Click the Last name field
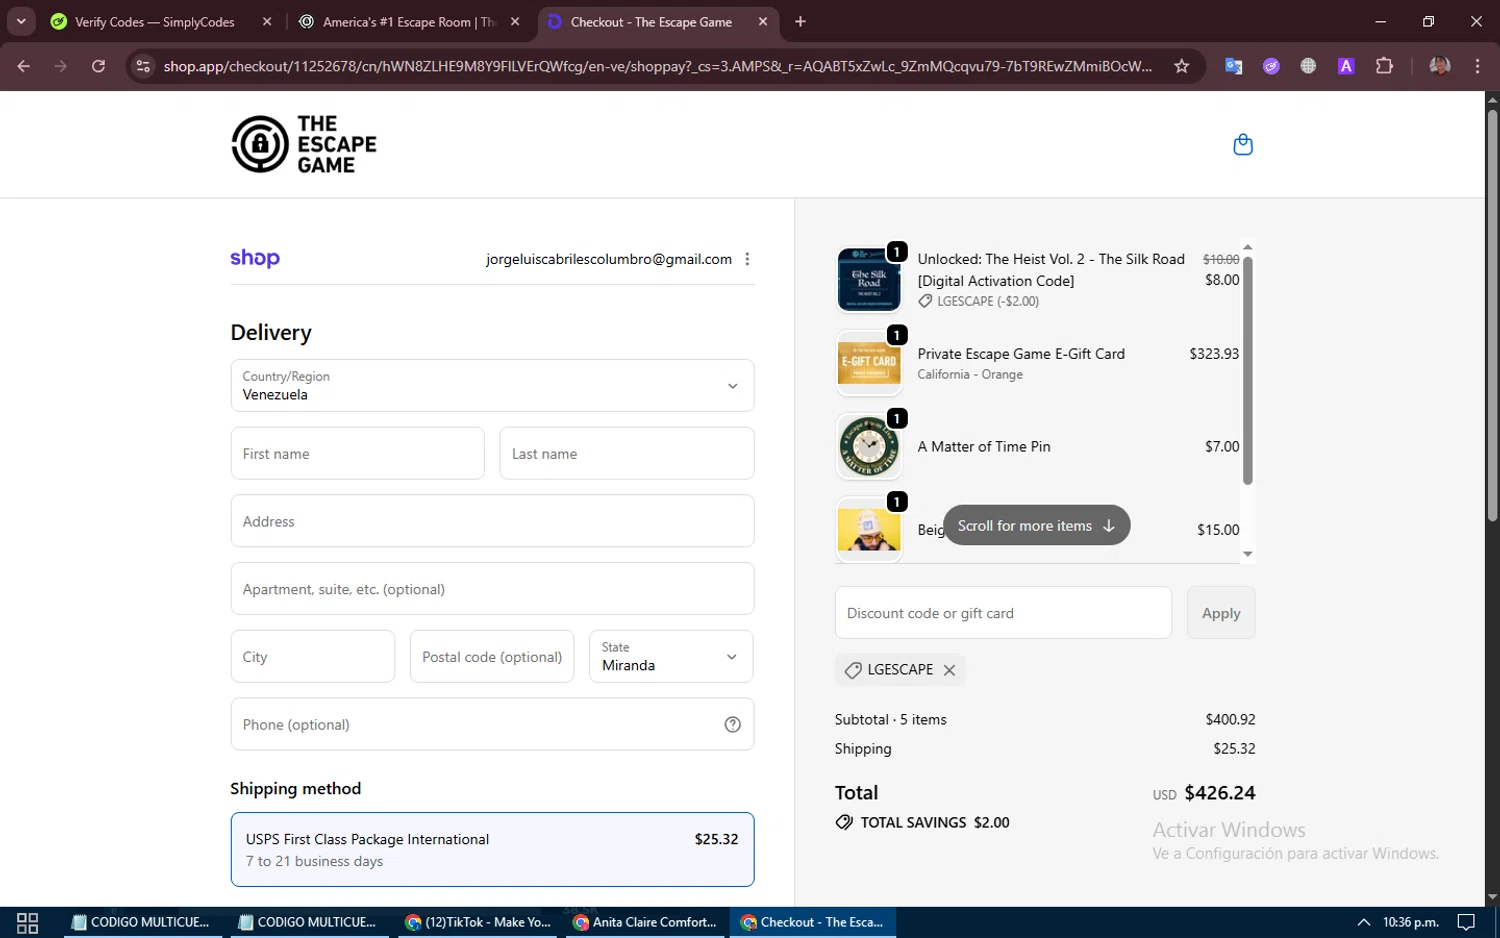The image size is (1500, 938). point(626,453)
